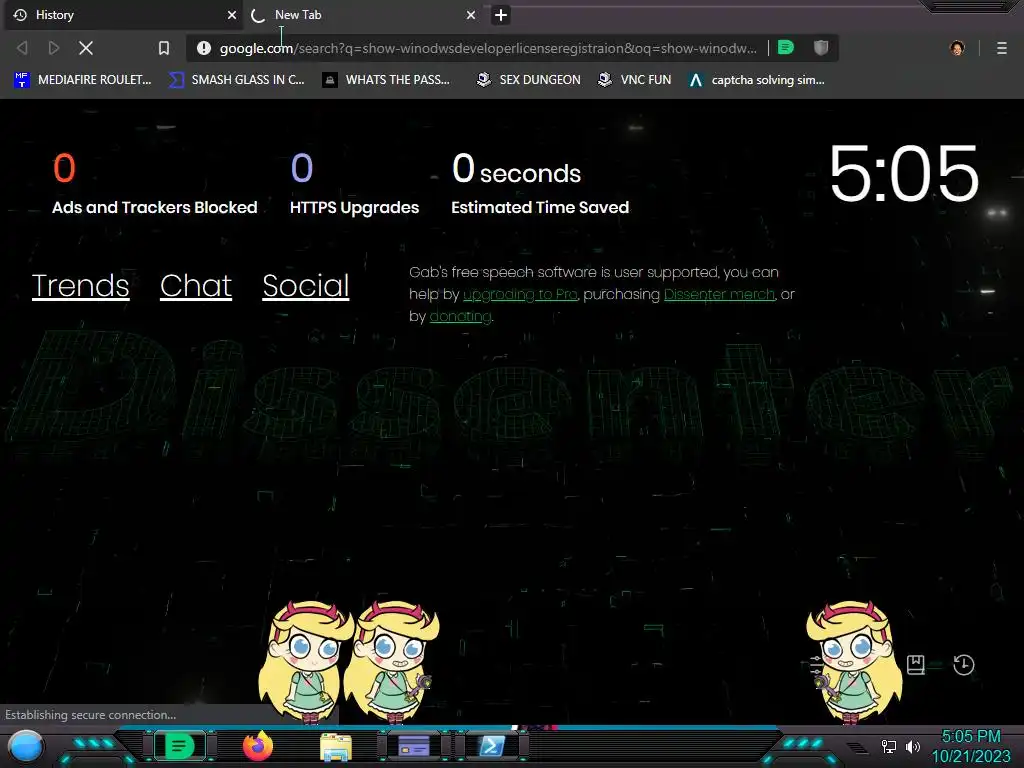Follow the donating link
This screenshot has width=1024, height=768.
pos(460,317)
